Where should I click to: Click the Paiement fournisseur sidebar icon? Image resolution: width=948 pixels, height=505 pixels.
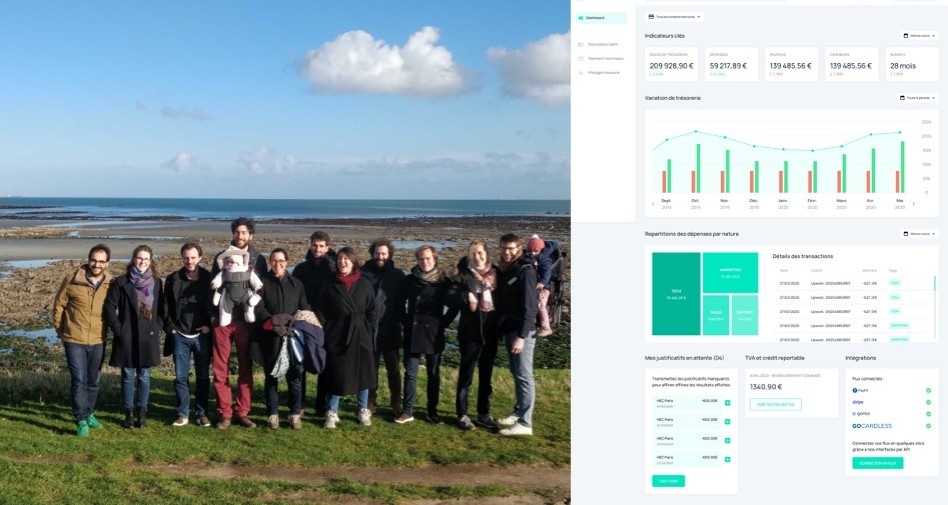[x=581, y=59]
